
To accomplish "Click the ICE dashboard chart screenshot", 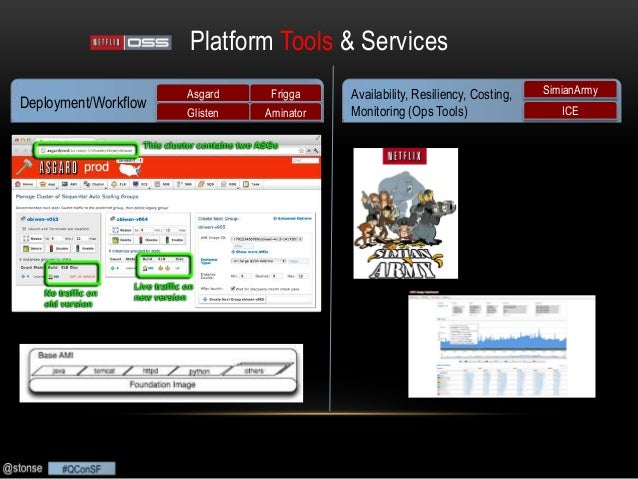I will pos(502,346).
